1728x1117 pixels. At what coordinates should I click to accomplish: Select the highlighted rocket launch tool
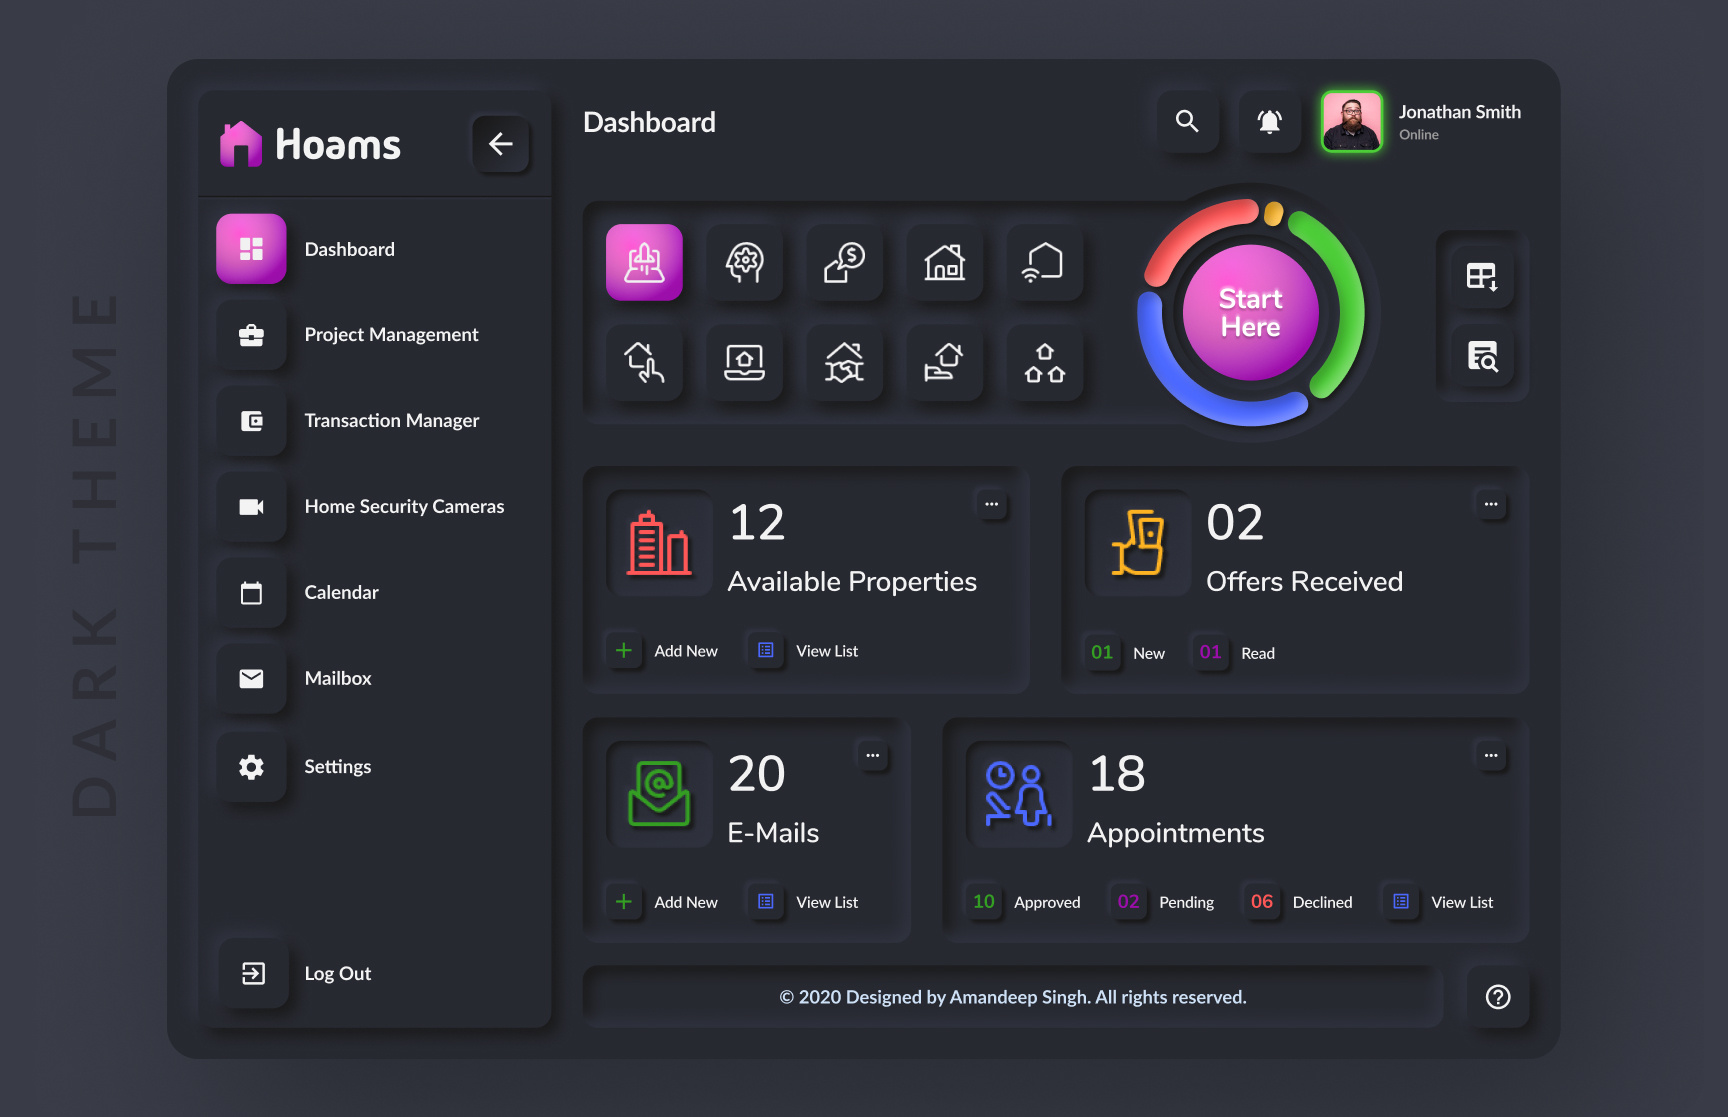[644, 263]
